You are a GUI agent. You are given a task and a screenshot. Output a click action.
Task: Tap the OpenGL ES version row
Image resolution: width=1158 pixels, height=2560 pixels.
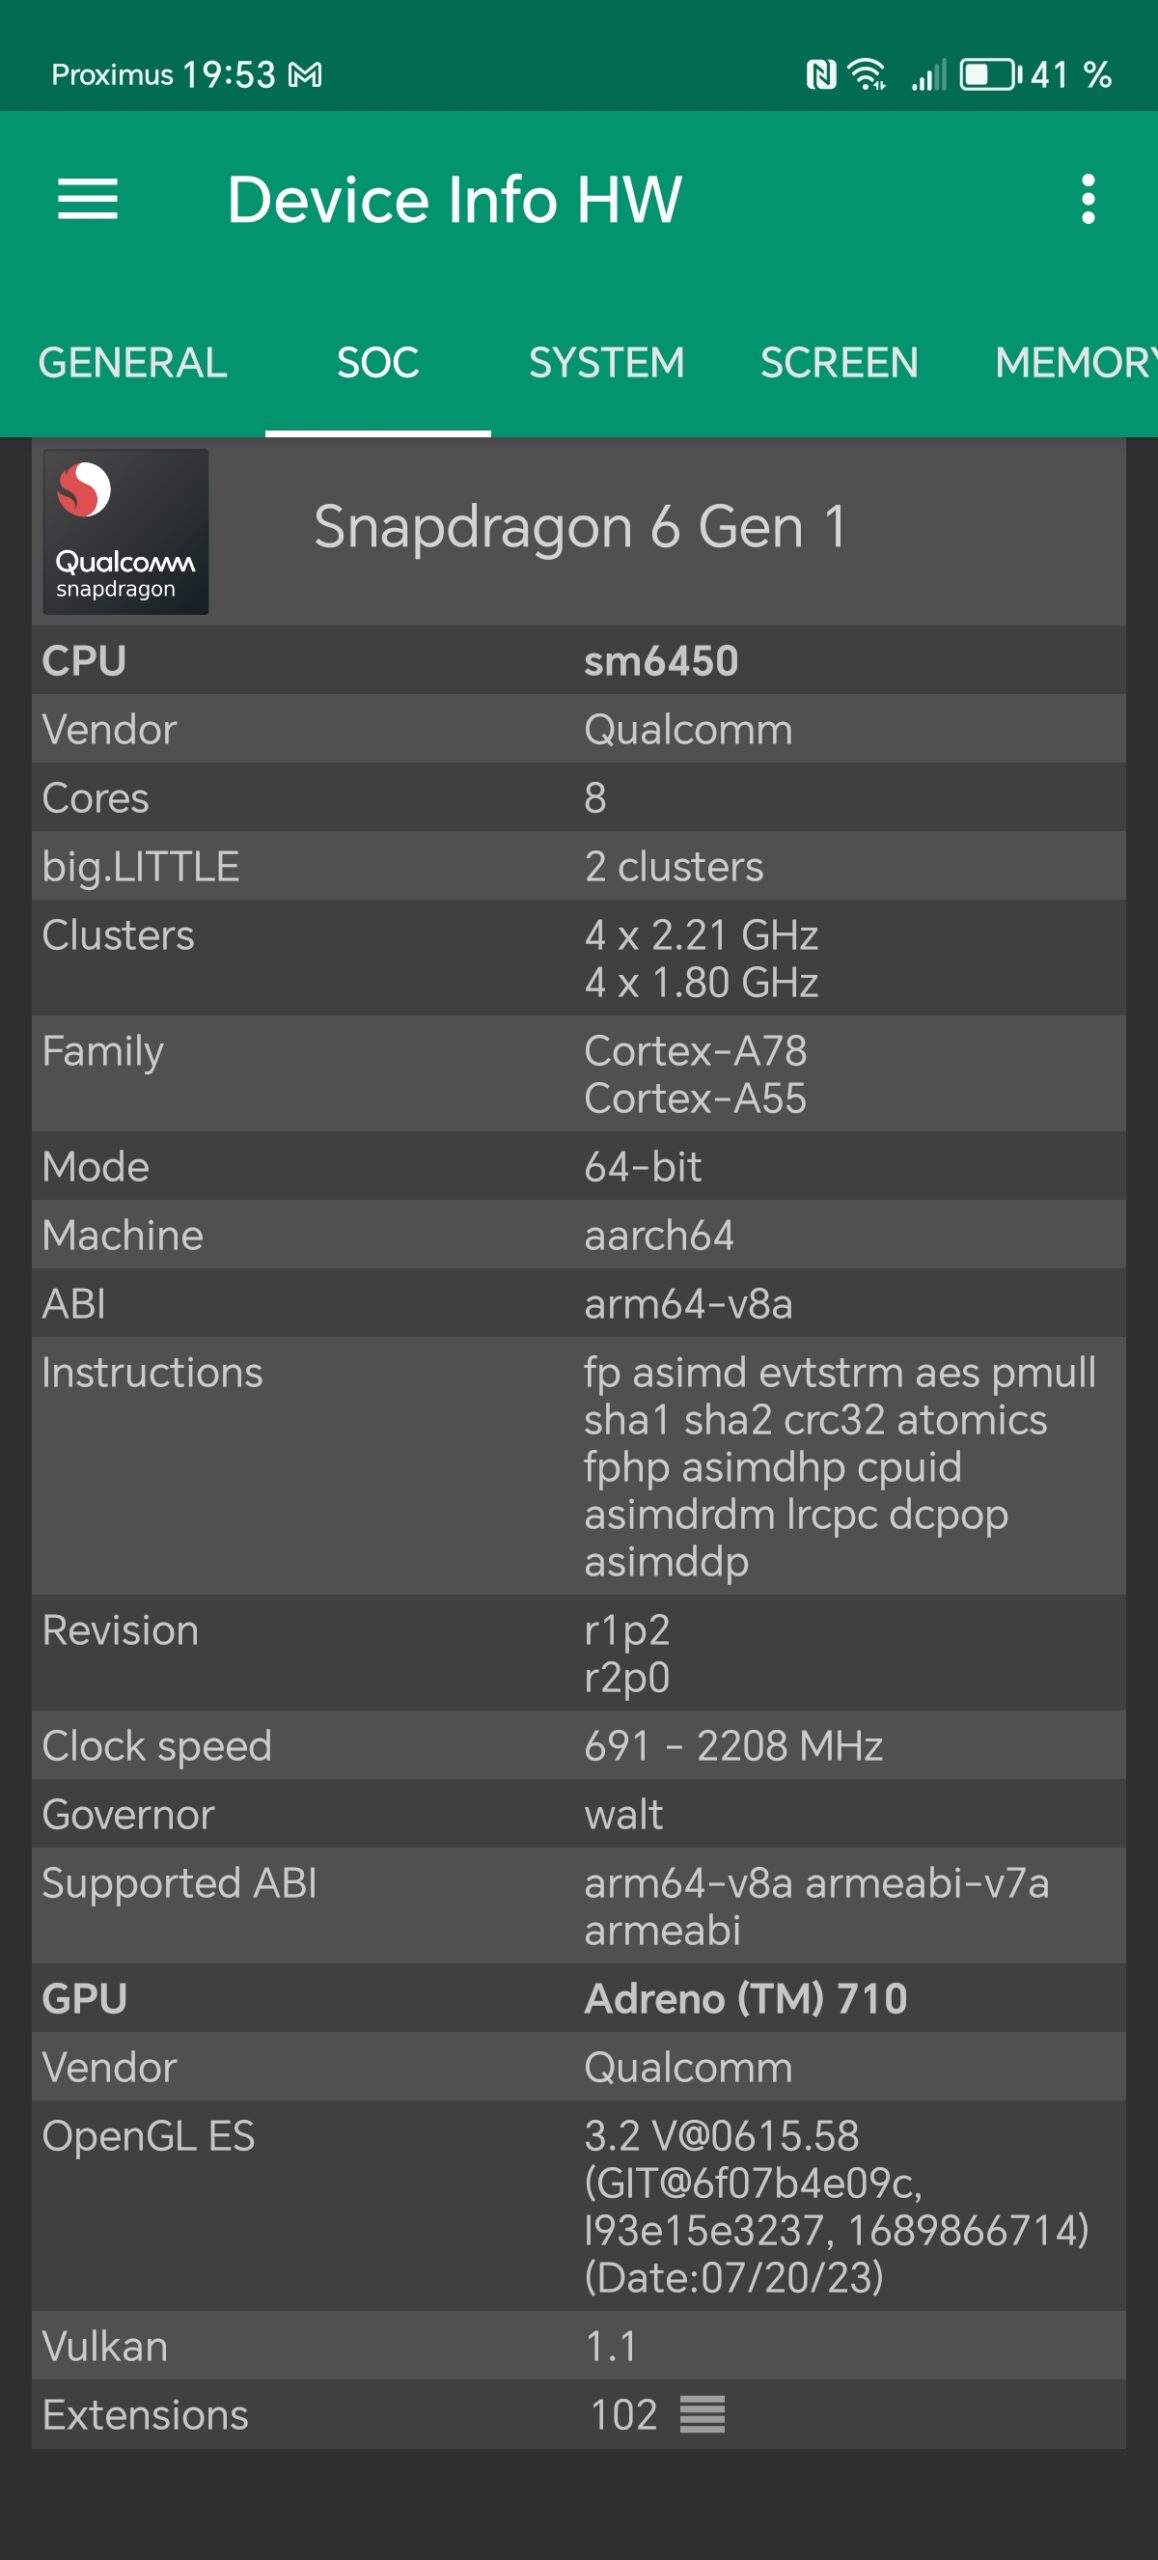[x=578, y=2206]
